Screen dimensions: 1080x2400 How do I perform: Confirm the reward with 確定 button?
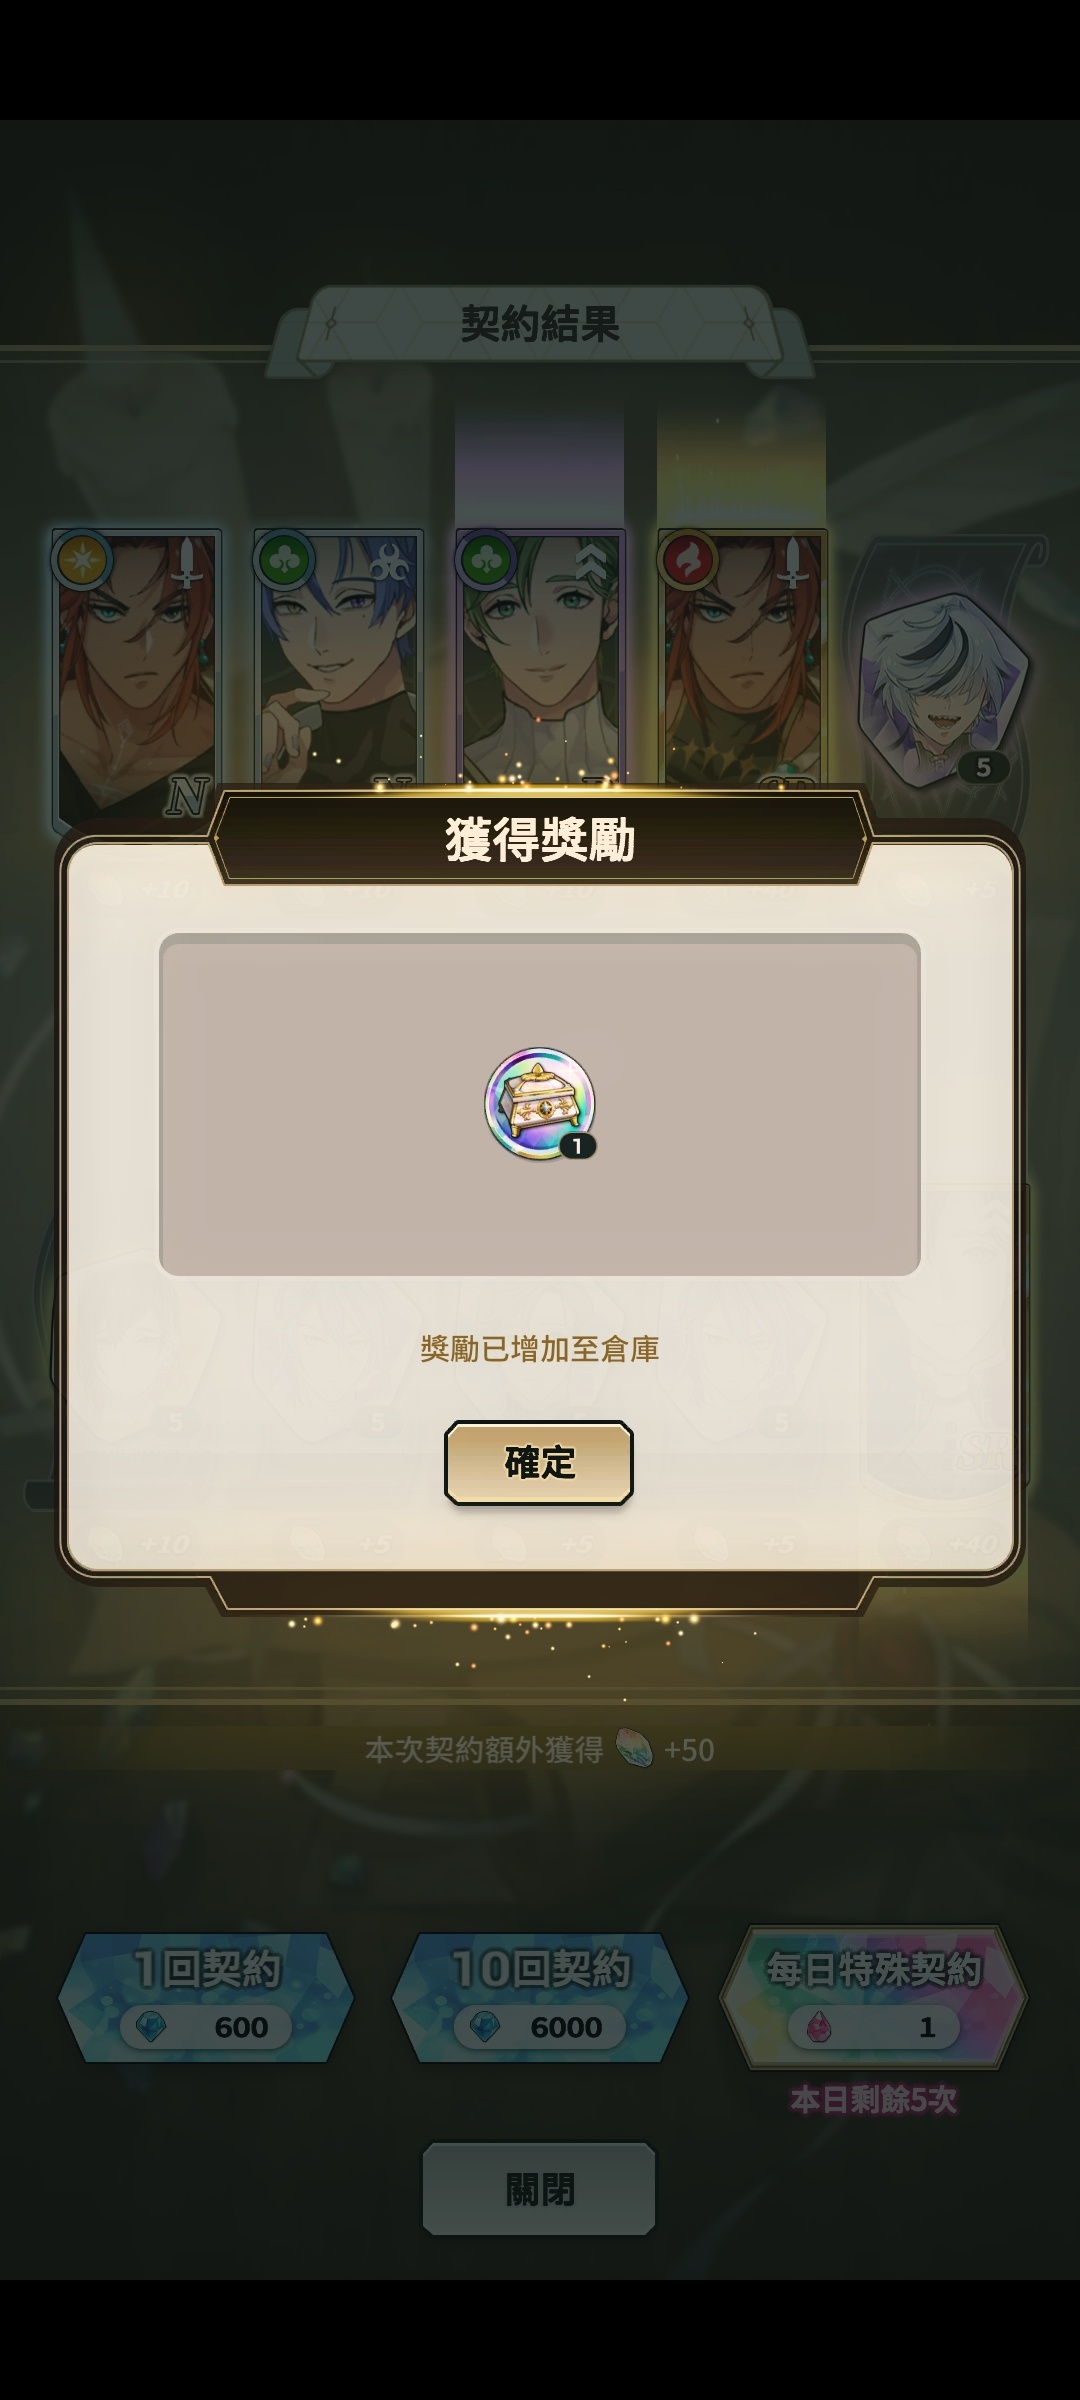539,1462
